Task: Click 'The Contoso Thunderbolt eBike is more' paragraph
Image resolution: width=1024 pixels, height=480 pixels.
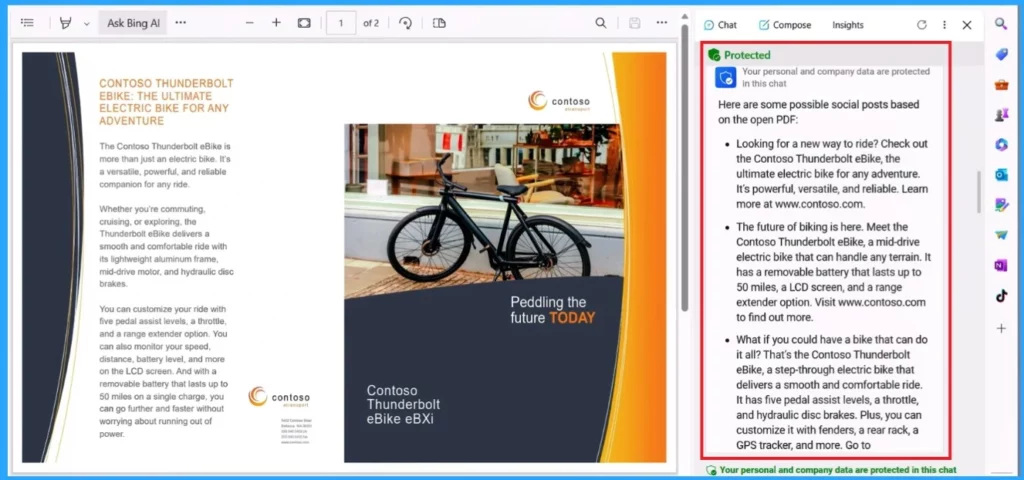Action: (x=165, y=165)
